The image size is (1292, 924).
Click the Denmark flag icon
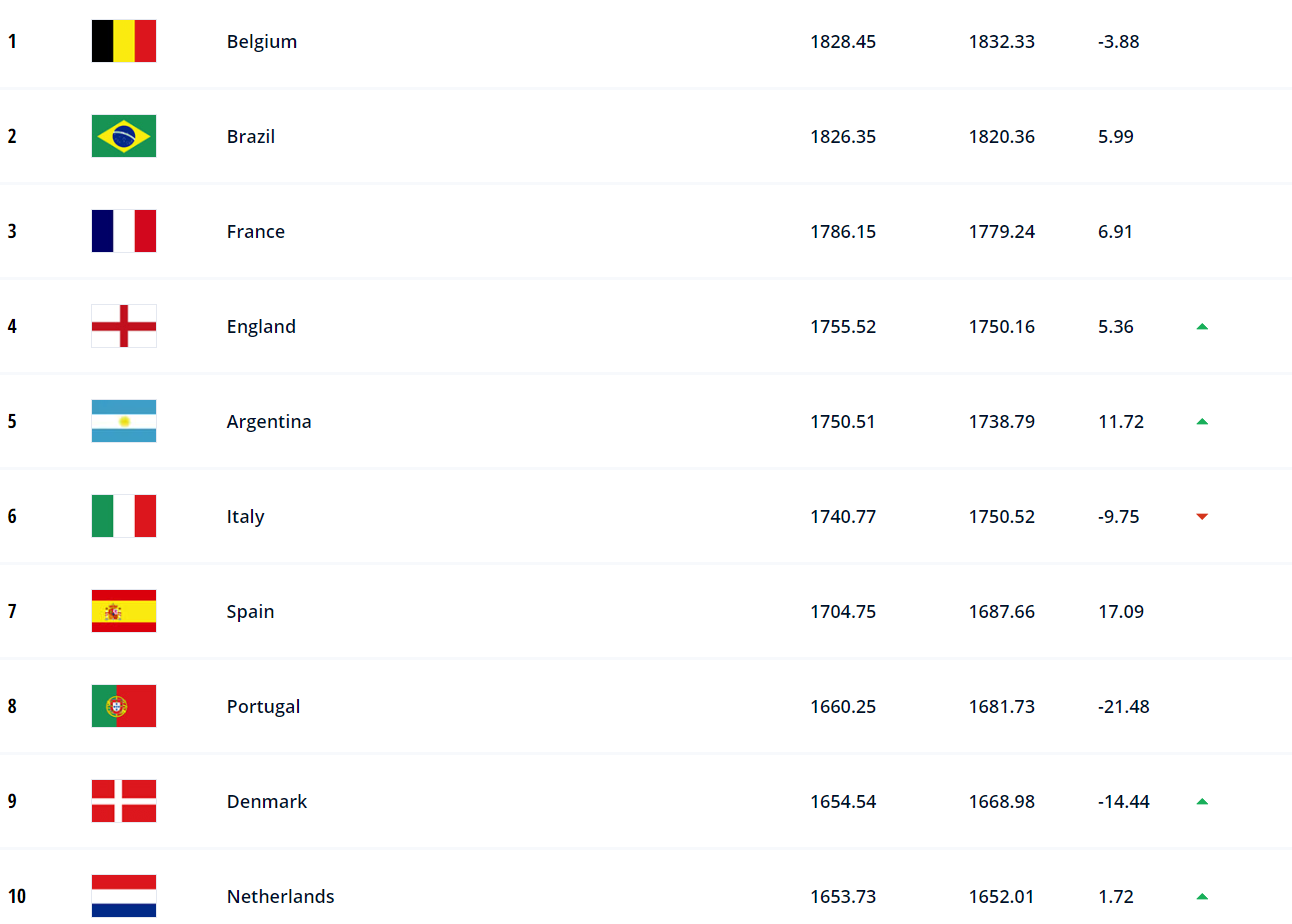(x=124, y=801)
